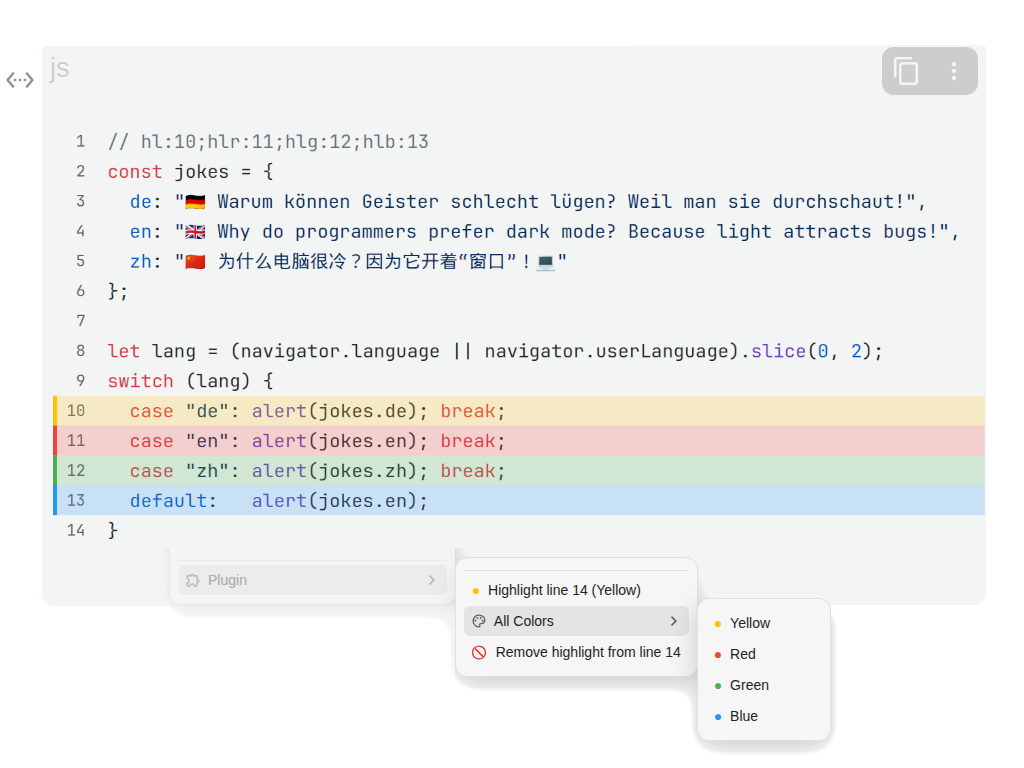Pick Yellow from the color submenu

pos(750,623)
